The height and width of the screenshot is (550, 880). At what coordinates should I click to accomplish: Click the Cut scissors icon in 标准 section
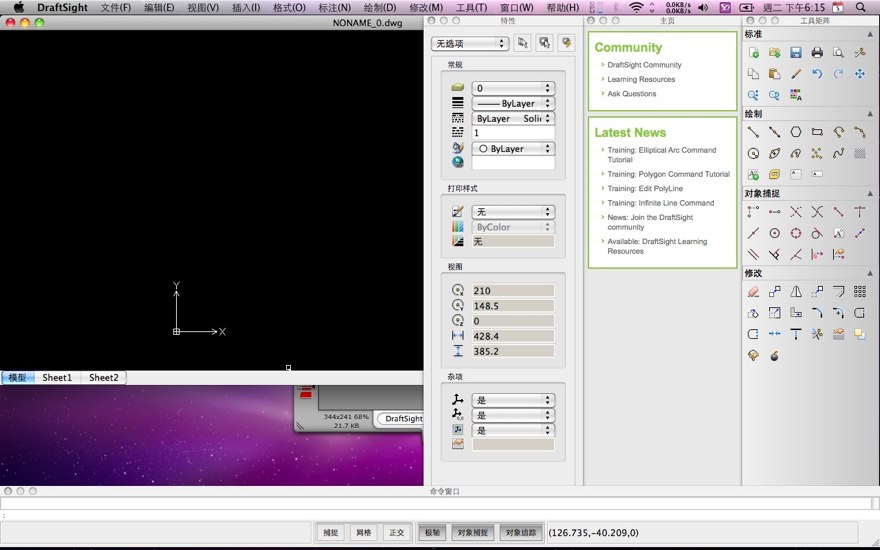pos(860,53)
